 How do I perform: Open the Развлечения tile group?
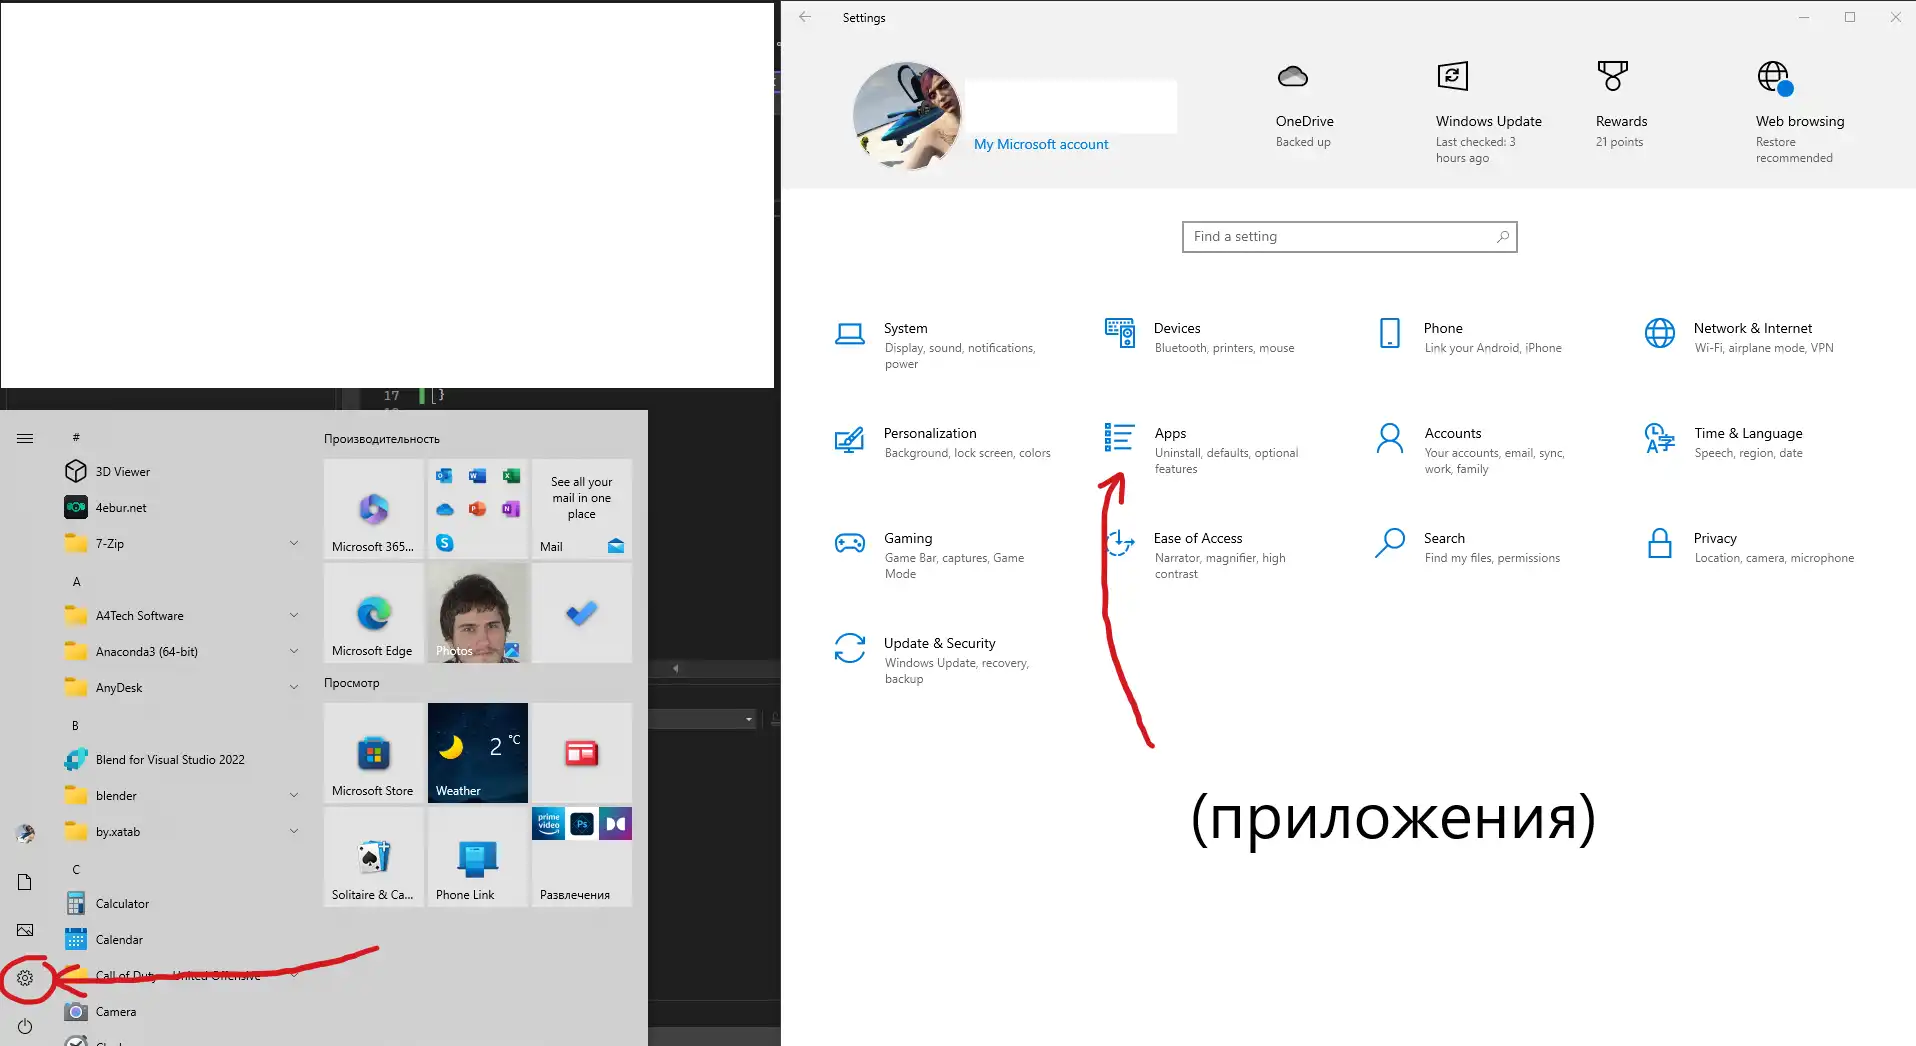(x=582, y=857)
